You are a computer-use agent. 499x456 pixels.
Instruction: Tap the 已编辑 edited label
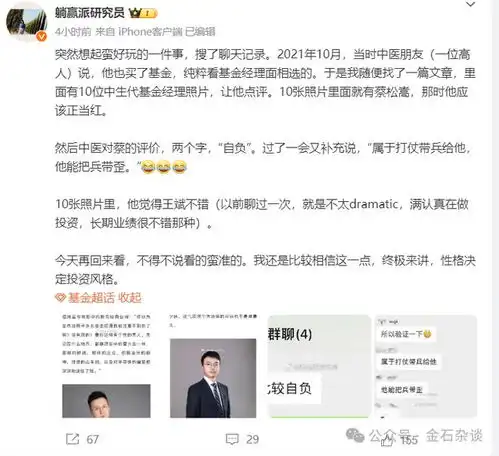[x=200, y=32]
